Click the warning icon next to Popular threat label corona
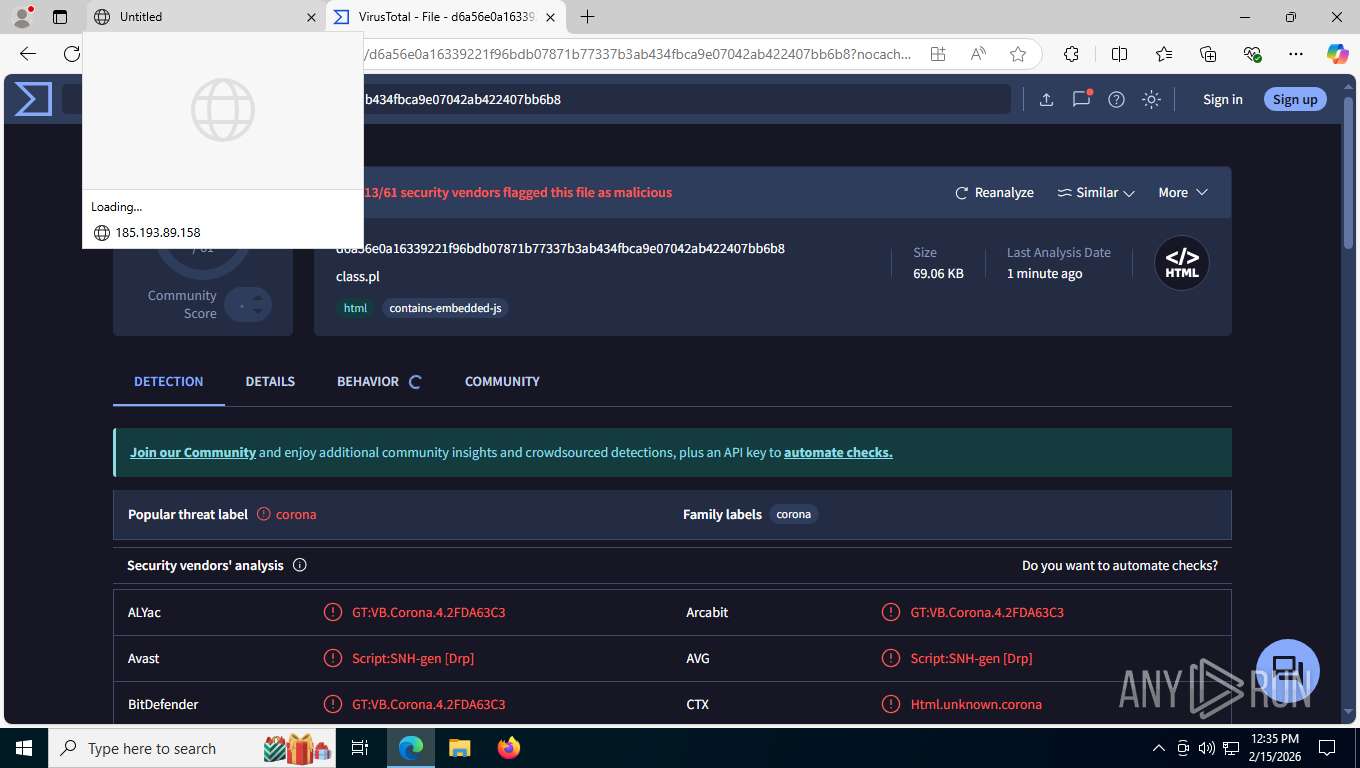This screenshot has width=1360, height=768. coord(264,514)
